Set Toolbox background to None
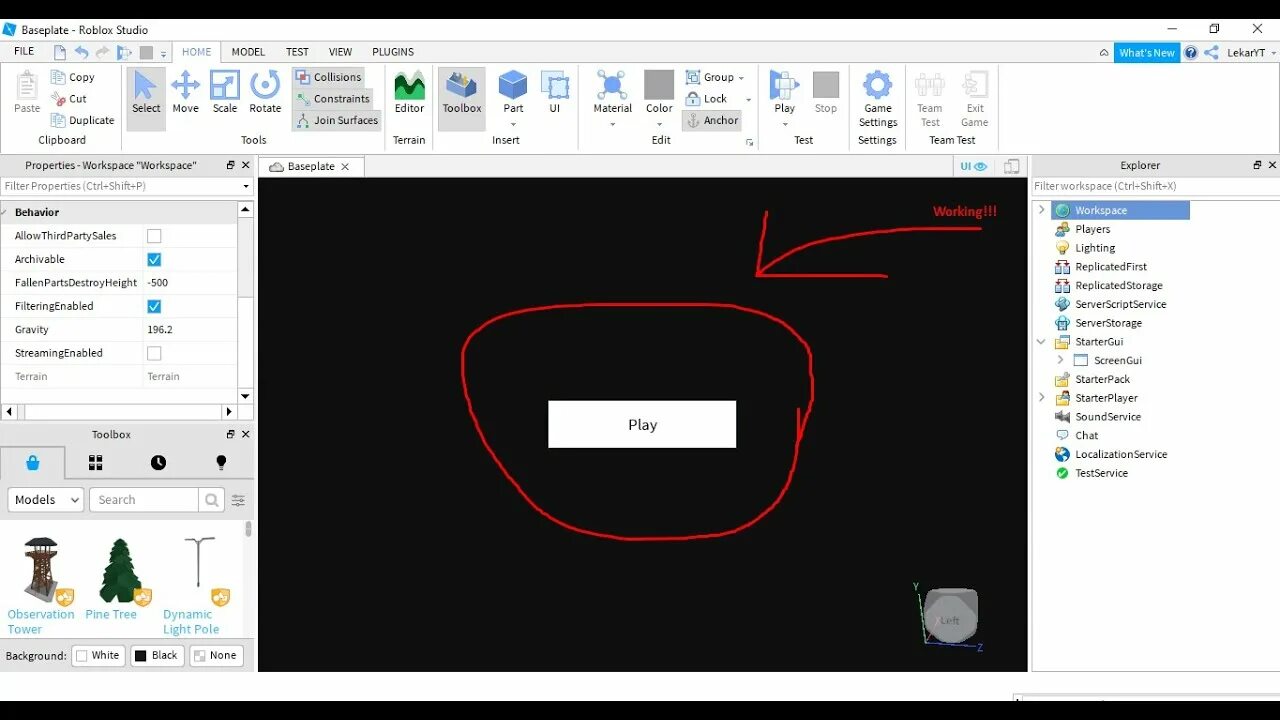The width and height of the screenshot is (1280, 720). coord(216,656)
